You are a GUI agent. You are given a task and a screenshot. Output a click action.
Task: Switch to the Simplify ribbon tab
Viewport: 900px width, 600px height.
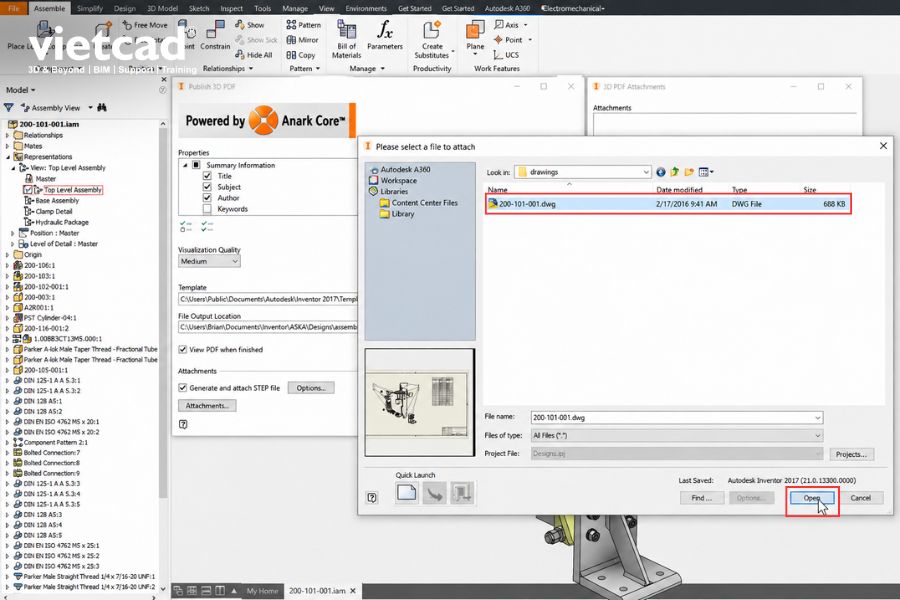point(90,8)
